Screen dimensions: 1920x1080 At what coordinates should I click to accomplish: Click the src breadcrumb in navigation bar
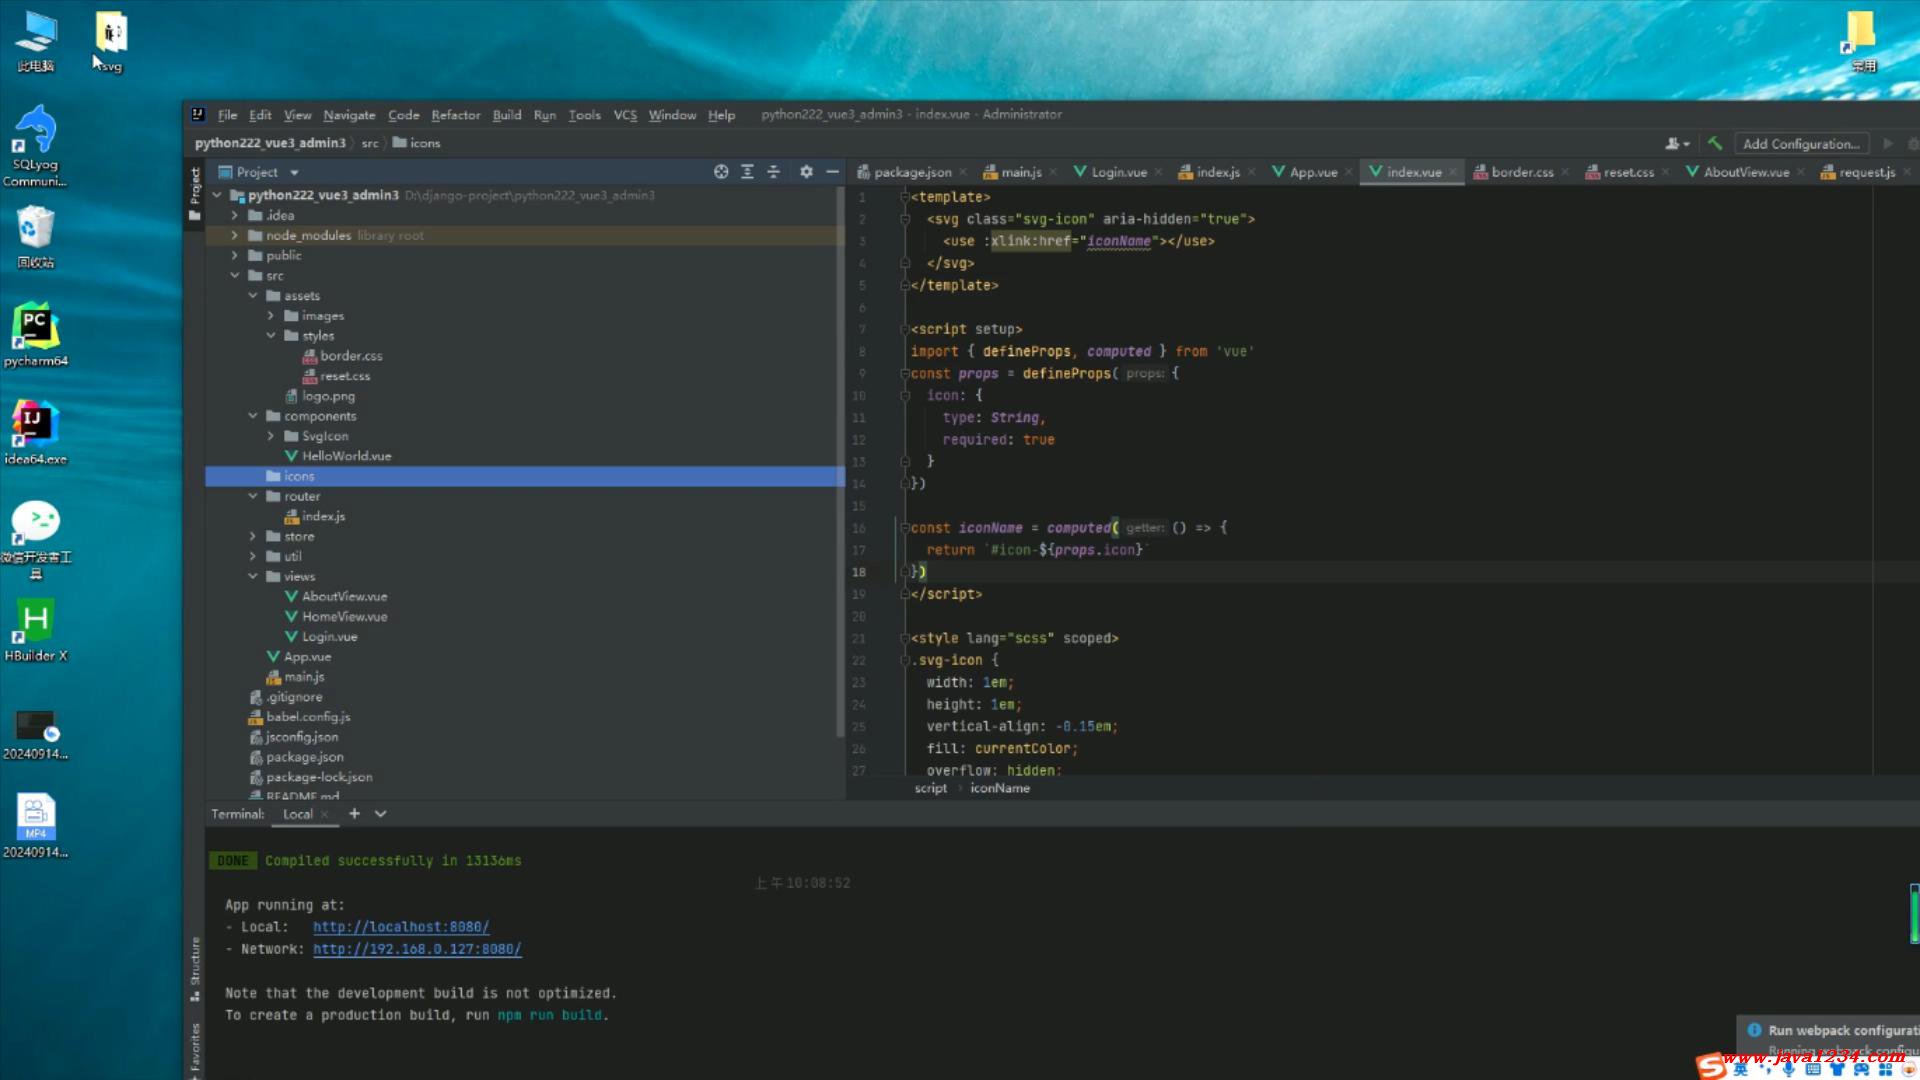click(x=370, y=143)
